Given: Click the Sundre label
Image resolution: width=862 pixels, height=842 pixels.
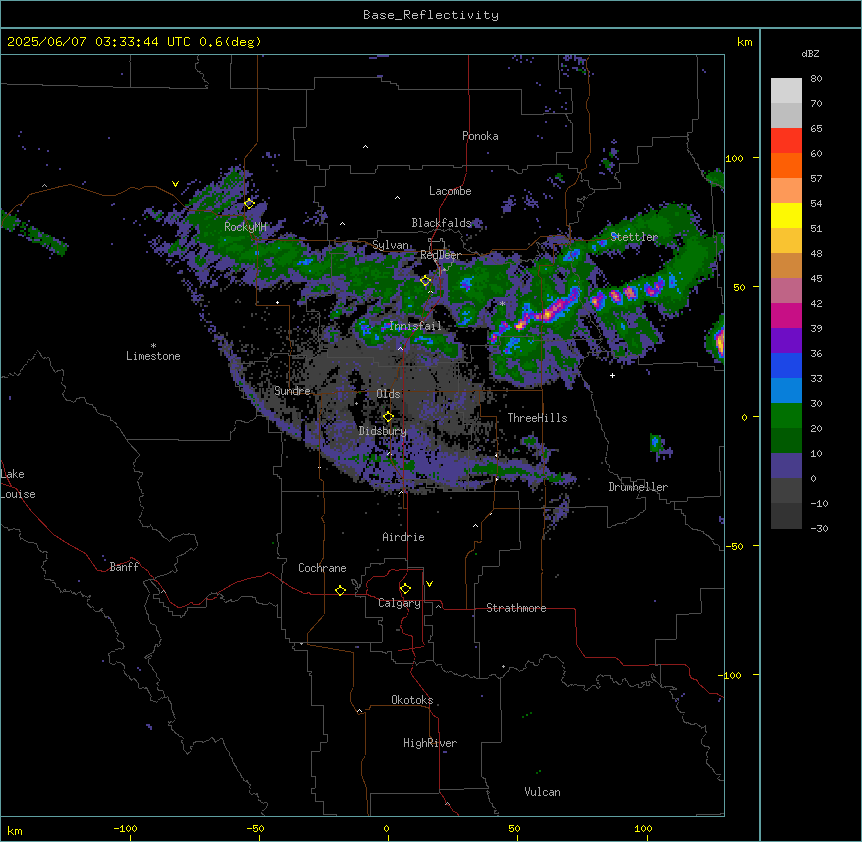Looking at the screenshot, I should tap(292, 391).
